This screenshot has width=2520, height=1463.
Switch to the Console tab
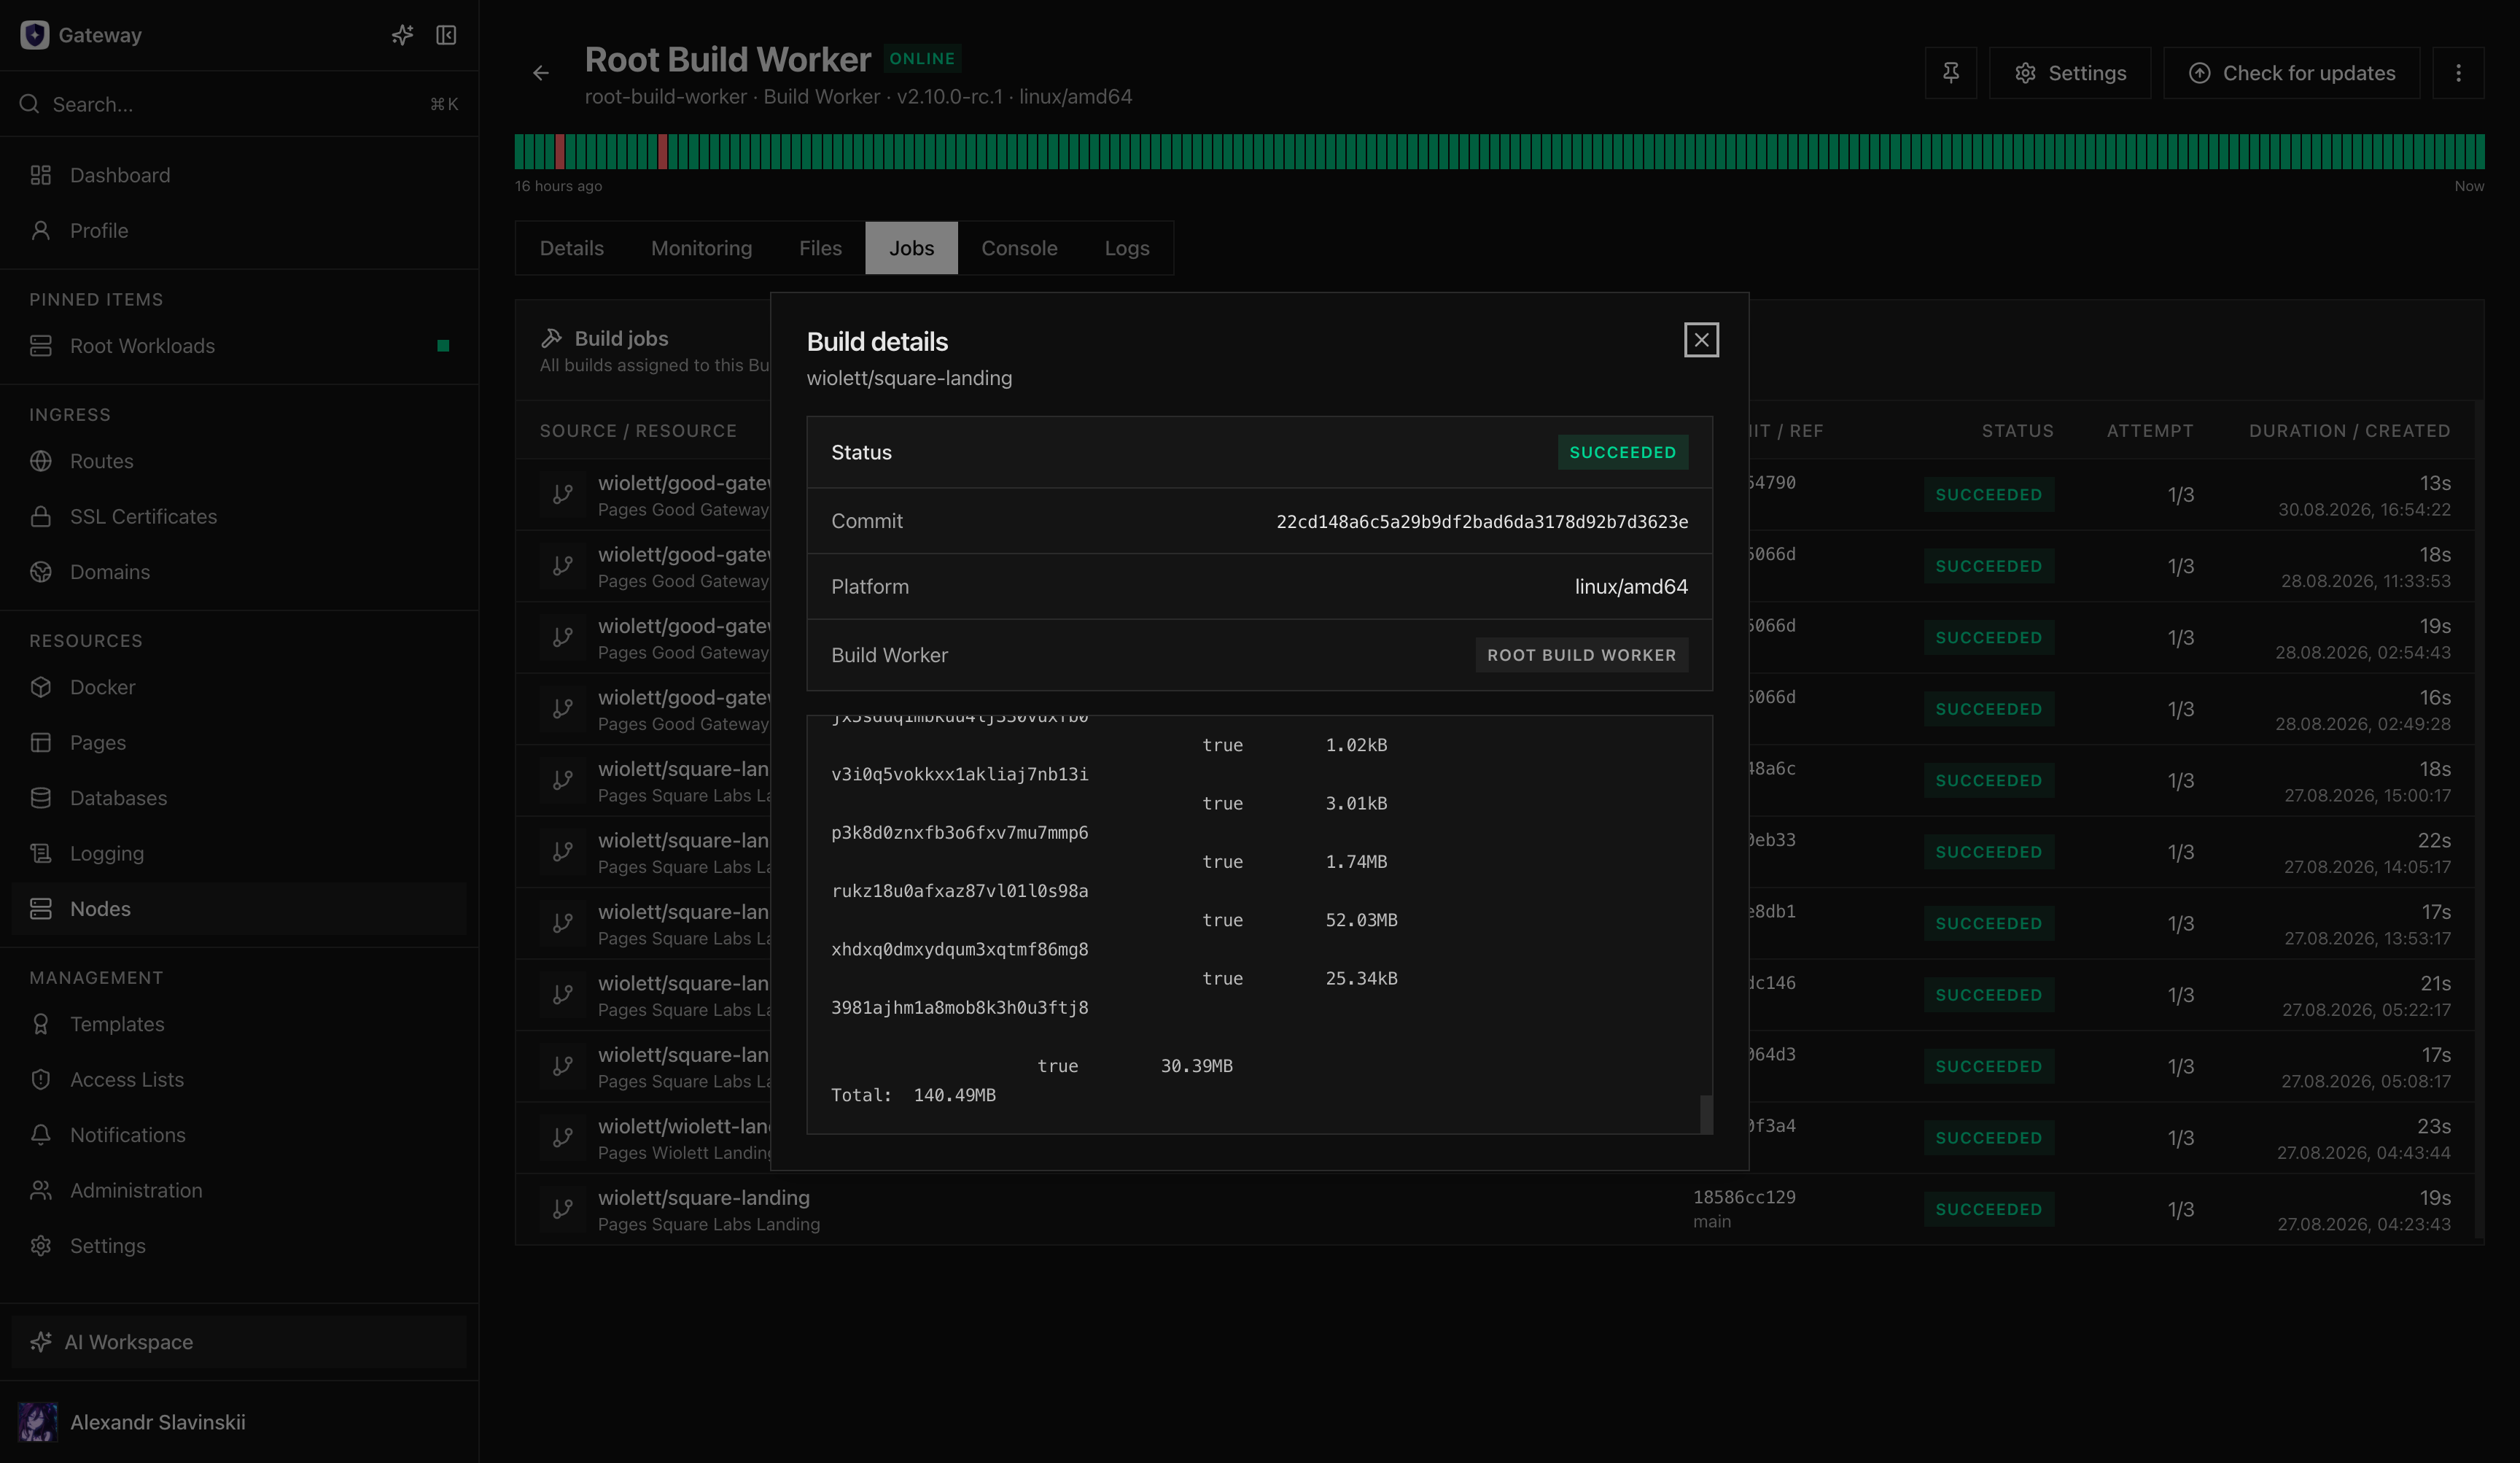[1019, 248]
